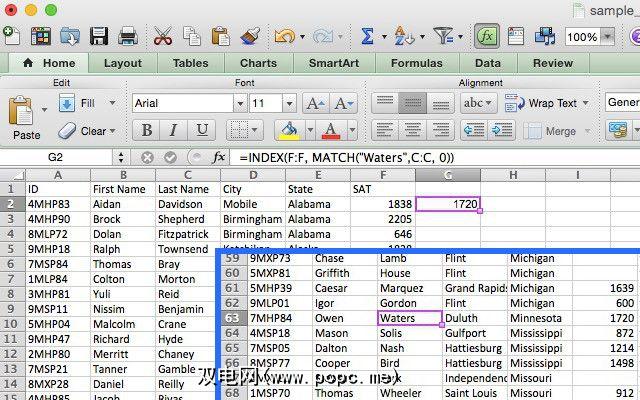The image size is (640, 400).
Task: Toggle underline formatting
Action: [202, 131]
